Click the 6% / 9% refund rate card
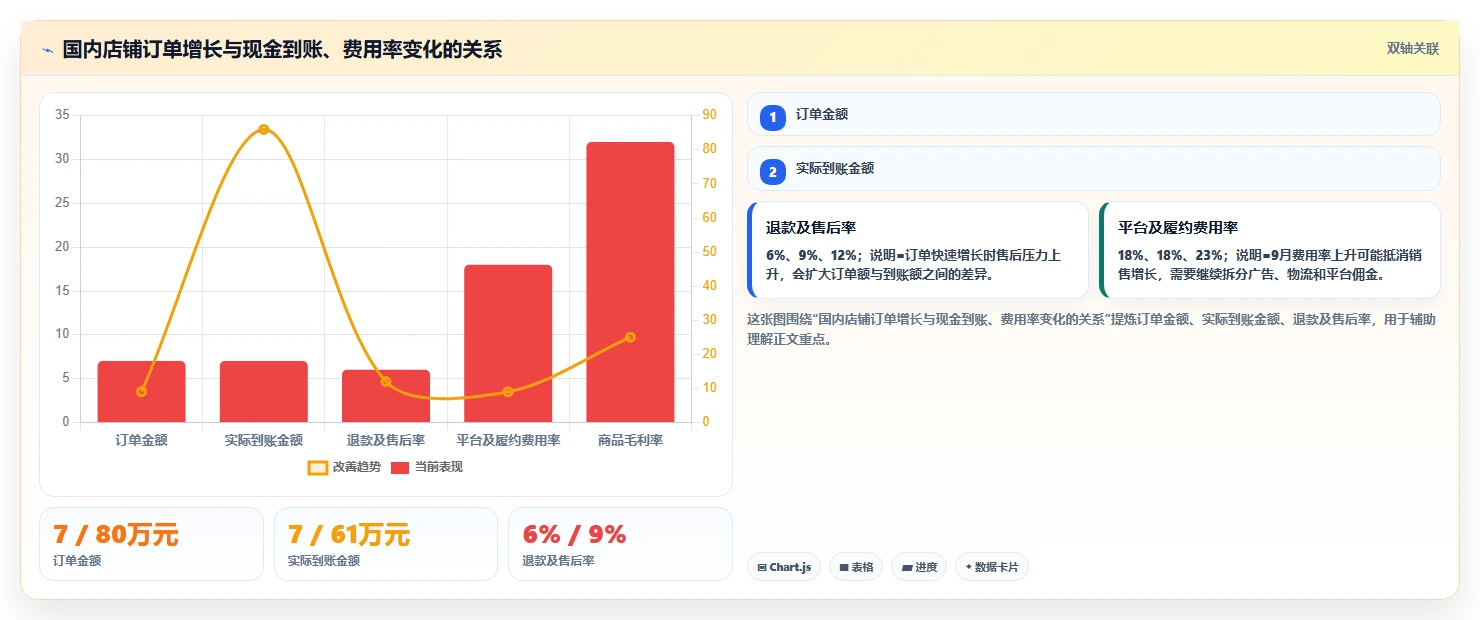 tap(620, 544)
